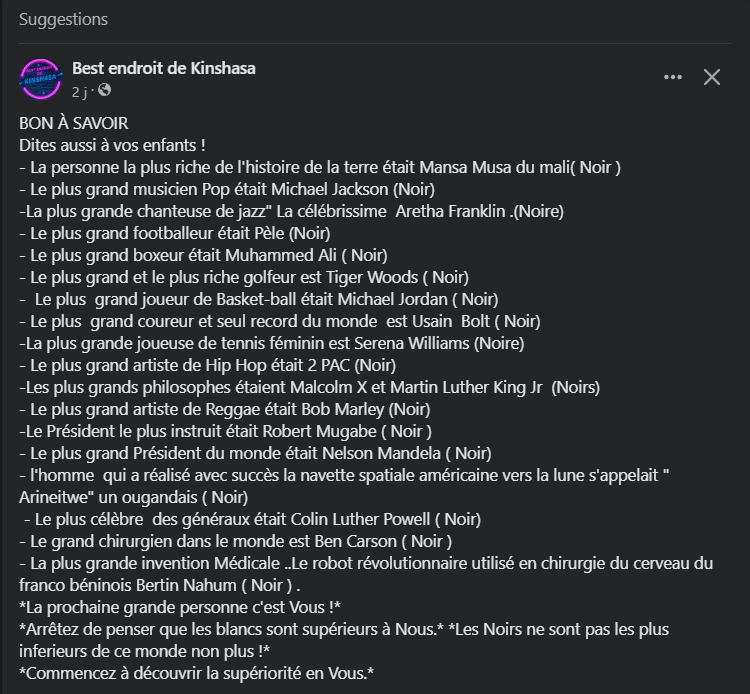
Task: Click the Suggestions heading
Action: [x=63, y=19]
